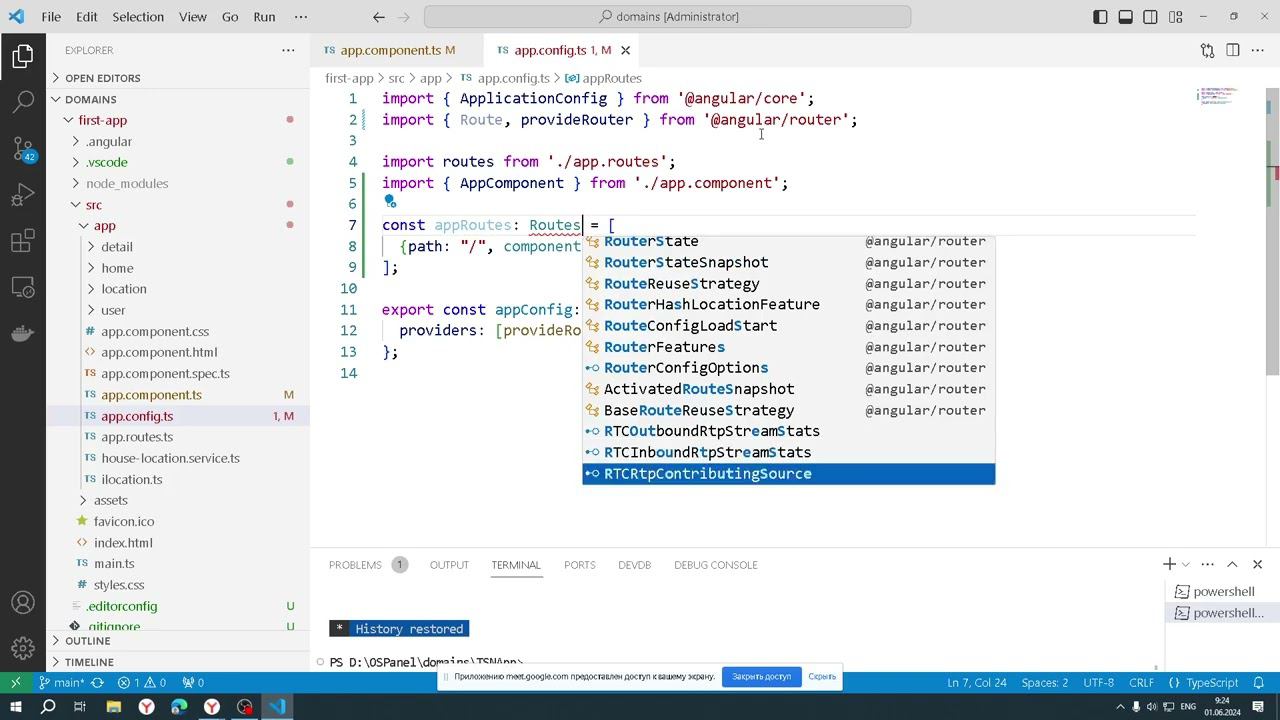This screenshot has height=720, width=1280.
Task: Maximize the panel size with the caret
Action: 1232,565
